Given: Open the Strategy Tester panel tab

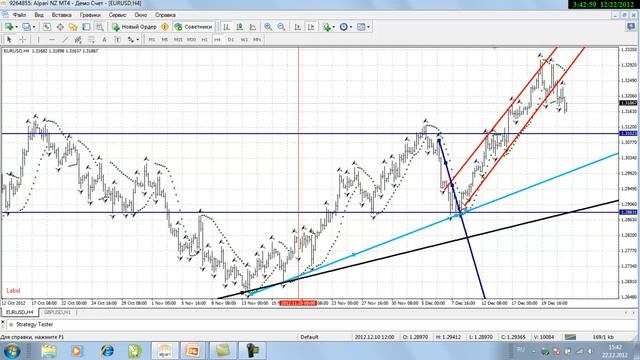Looking at the screenshot, I should tap(35, 324).
